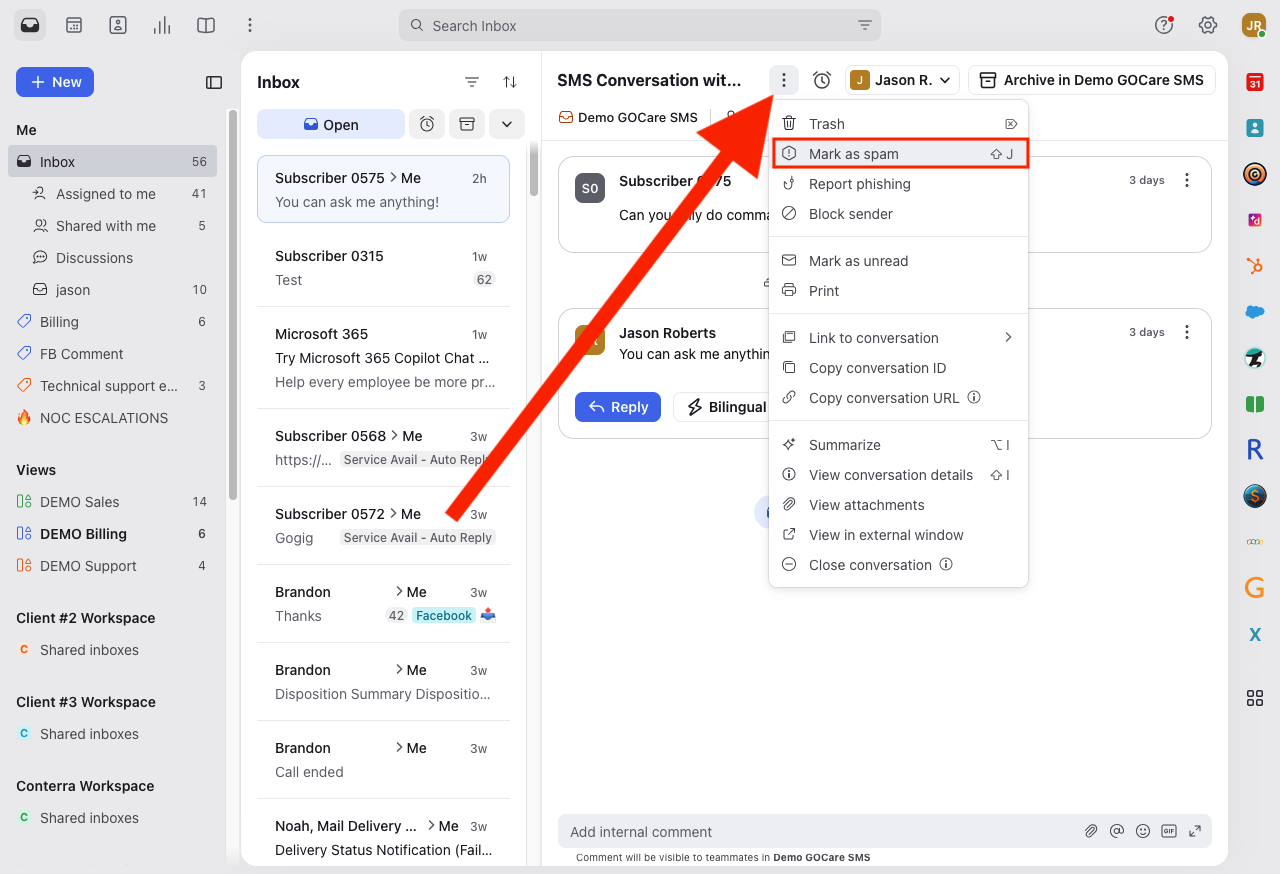Image resolution: width=1280 pixels, height=874 pixels.
Task: Choose View attachments
Action: pyautogui.click(x=898, y=505)
